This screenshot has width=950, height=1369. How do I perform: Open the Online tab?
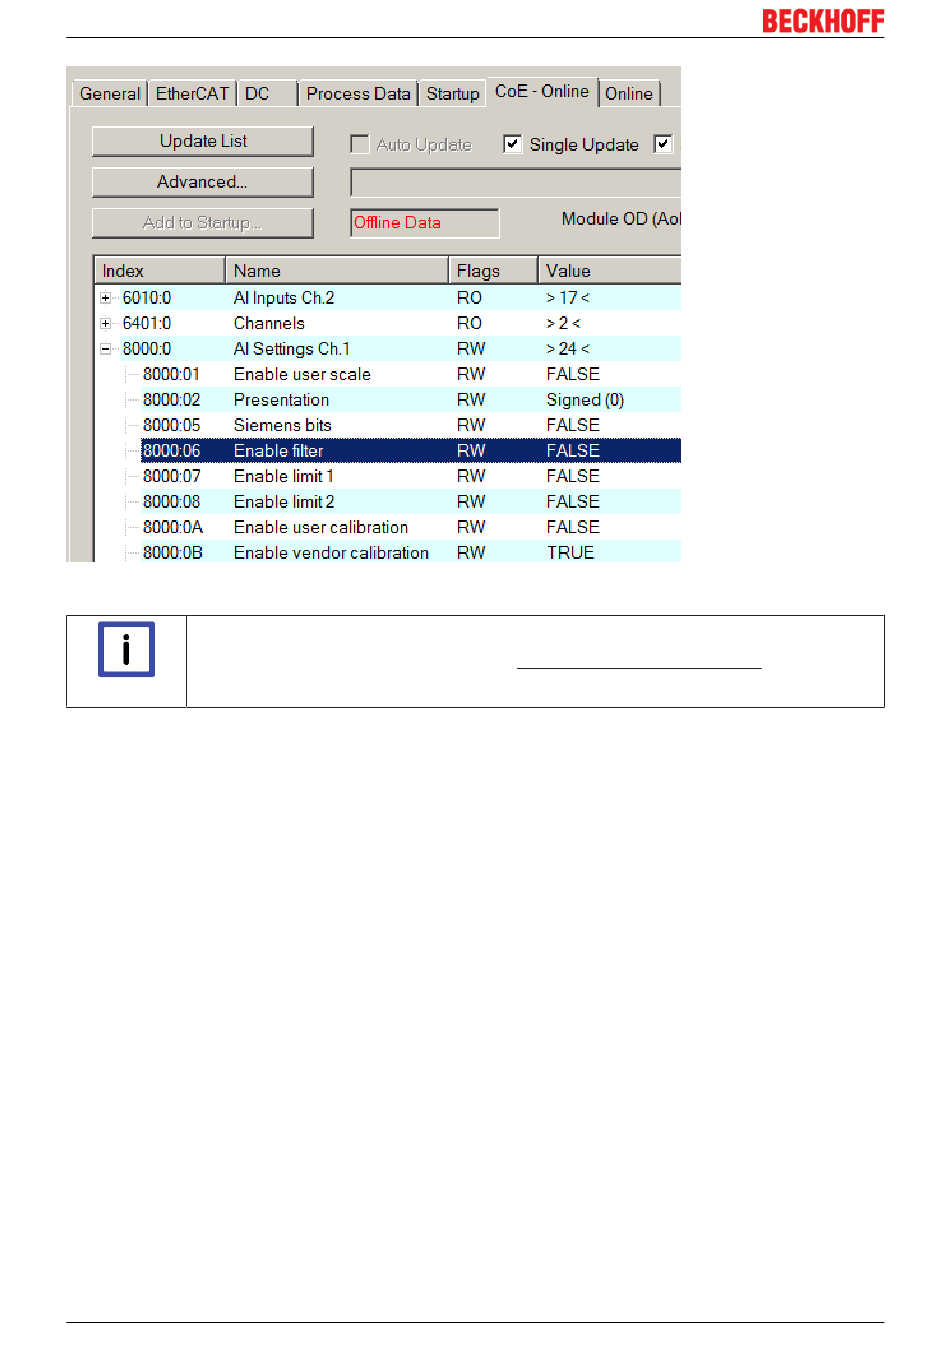tap(629, 94)
